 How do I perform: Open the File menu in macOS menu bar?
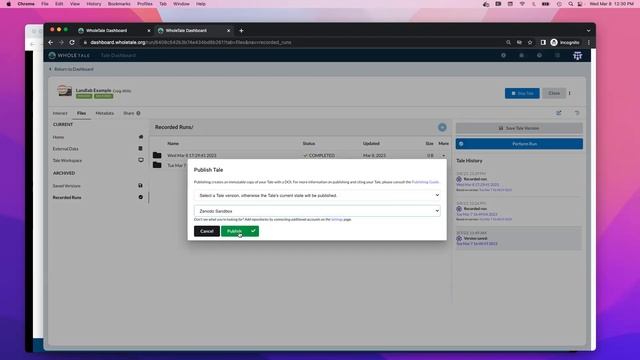tap(44, 4)
